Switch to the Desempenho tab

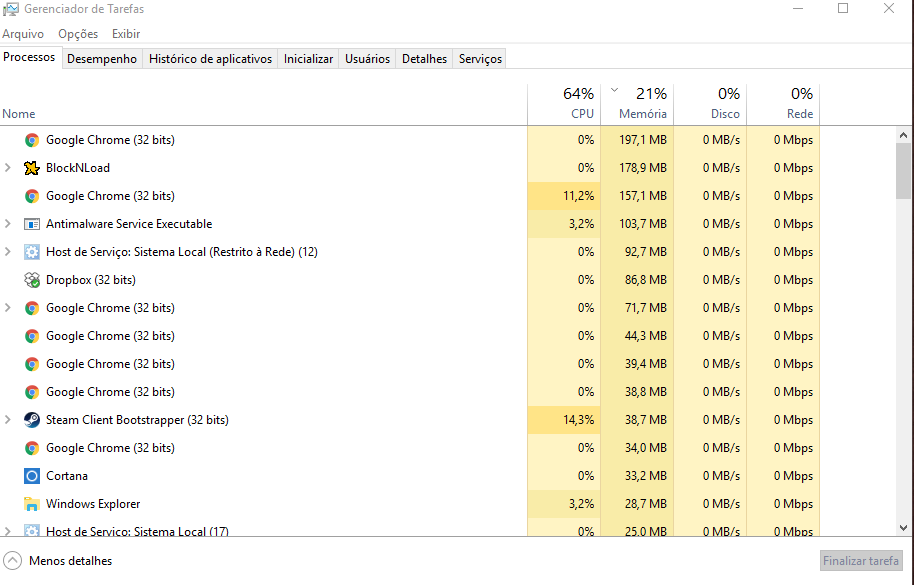pyautogui.click(x=102, y=59)
